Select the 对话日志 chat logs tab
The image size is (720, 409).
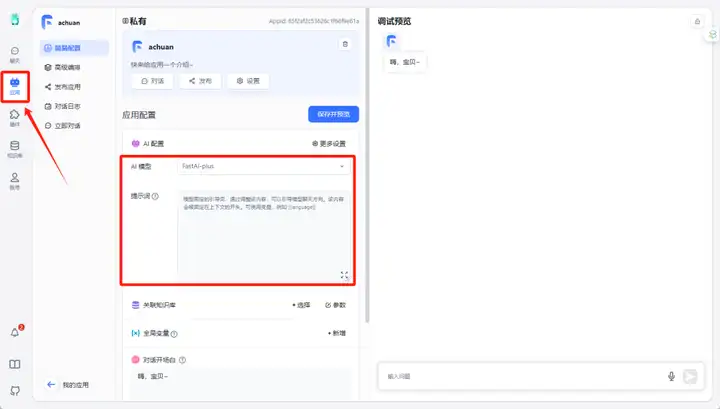pyautogui.click(x=74, y=106)
